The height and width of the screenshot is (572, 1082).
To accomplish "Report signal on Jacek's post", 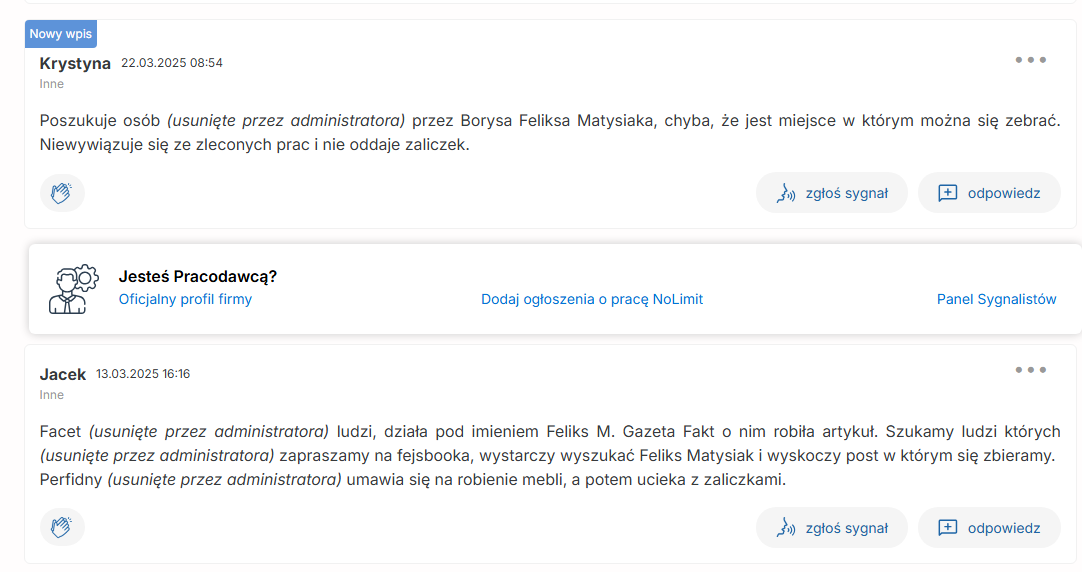I will pyautogui.click(x=831, y=528).
